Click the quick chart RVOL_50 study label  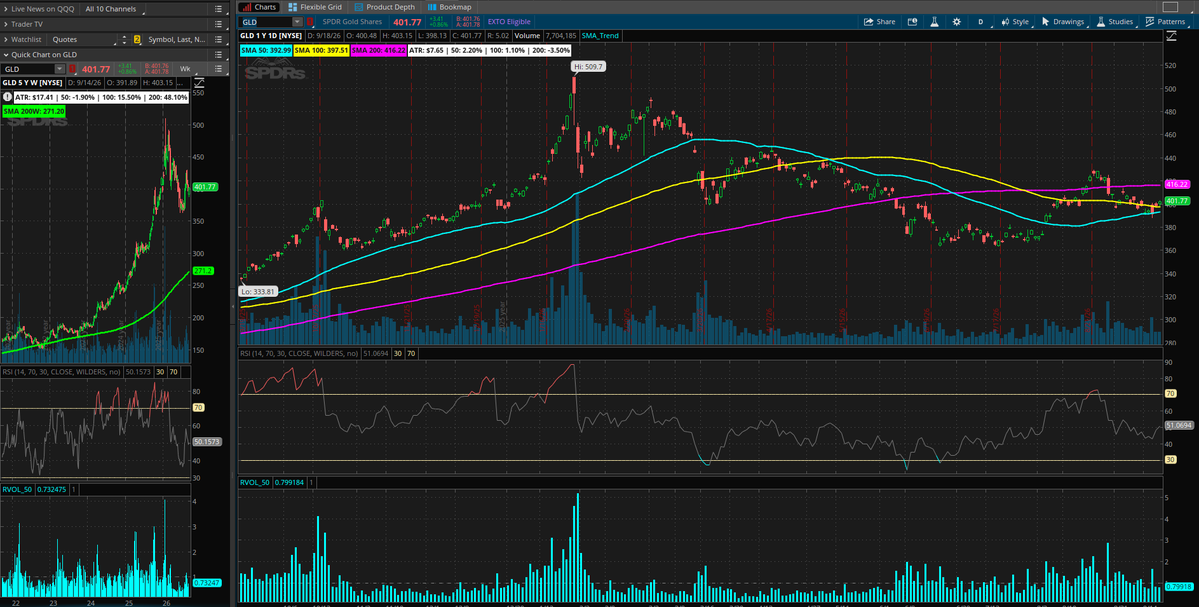(x=18, y=489)
